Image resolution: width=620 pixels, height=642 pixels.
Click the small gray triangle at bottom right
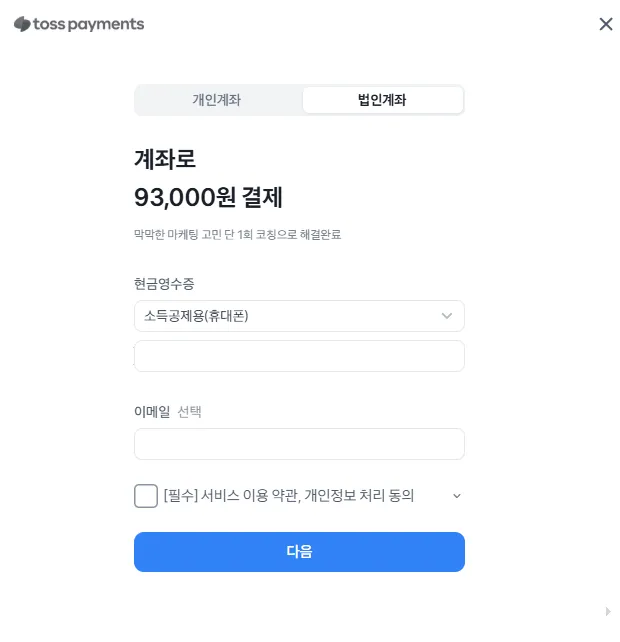point(608,611)
